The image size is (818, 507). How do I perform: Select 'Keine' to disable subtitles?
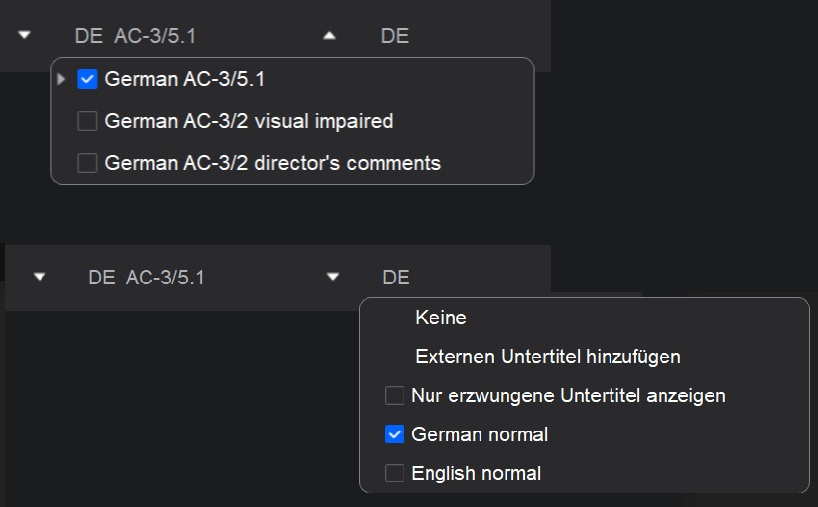point(441,318)
